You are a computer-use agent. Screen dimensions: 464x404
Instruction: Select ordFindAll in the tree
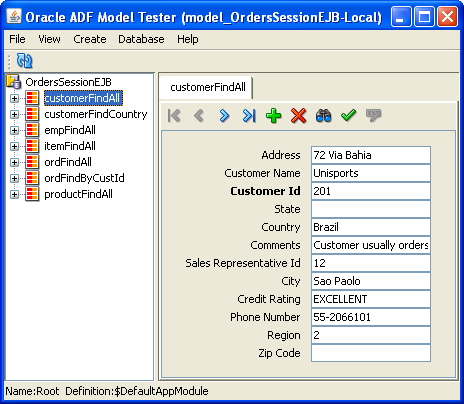68,162
